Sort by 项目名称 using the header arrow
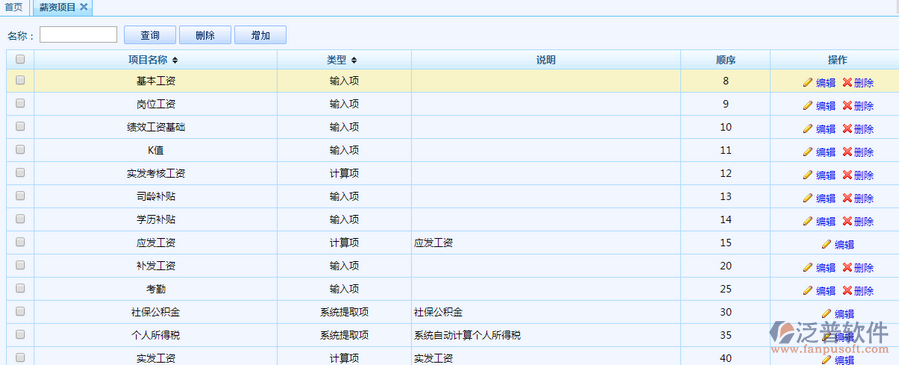This screenshot has height=365, width=899. click(x=175, y=60)
